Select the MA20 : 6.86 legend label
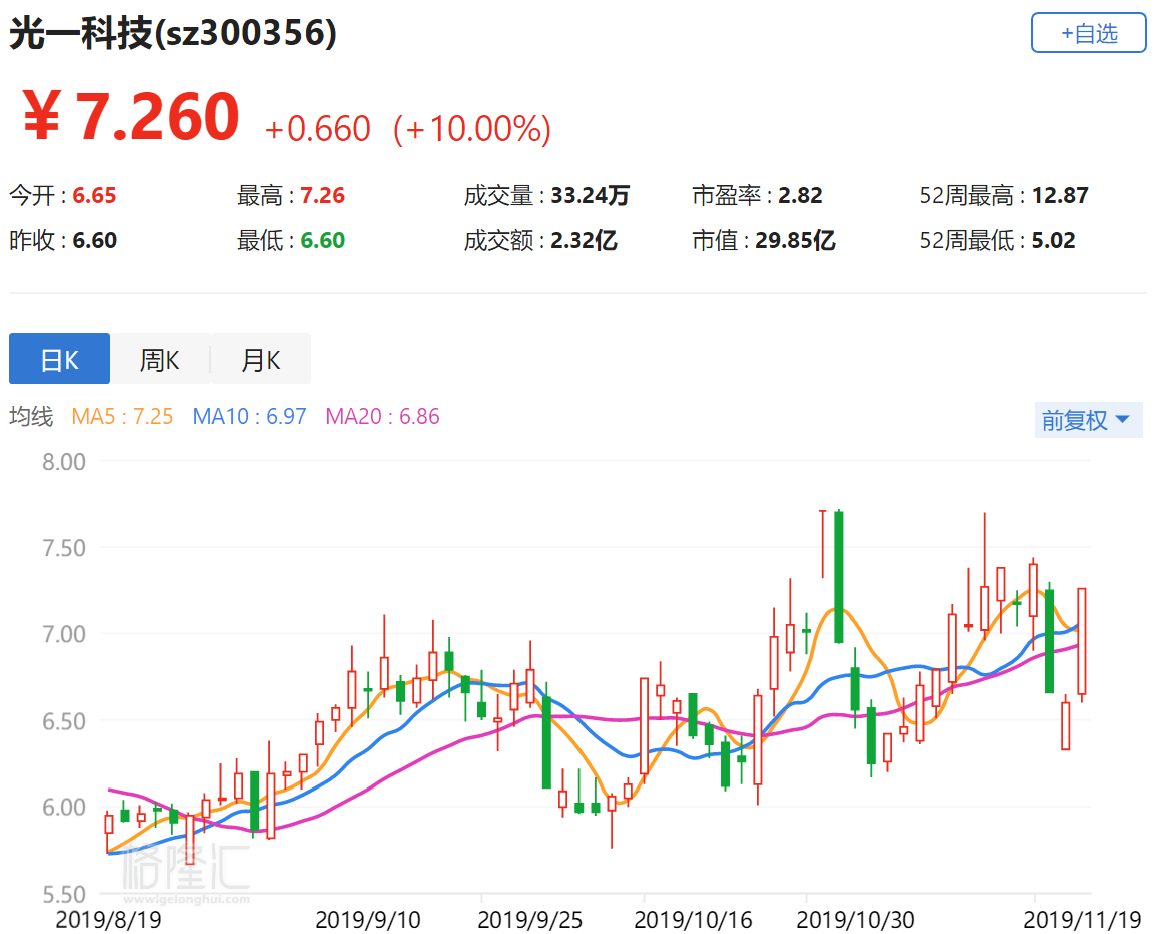The height and width of the screenshot is (934, 1162). click(x=382, y=417)
